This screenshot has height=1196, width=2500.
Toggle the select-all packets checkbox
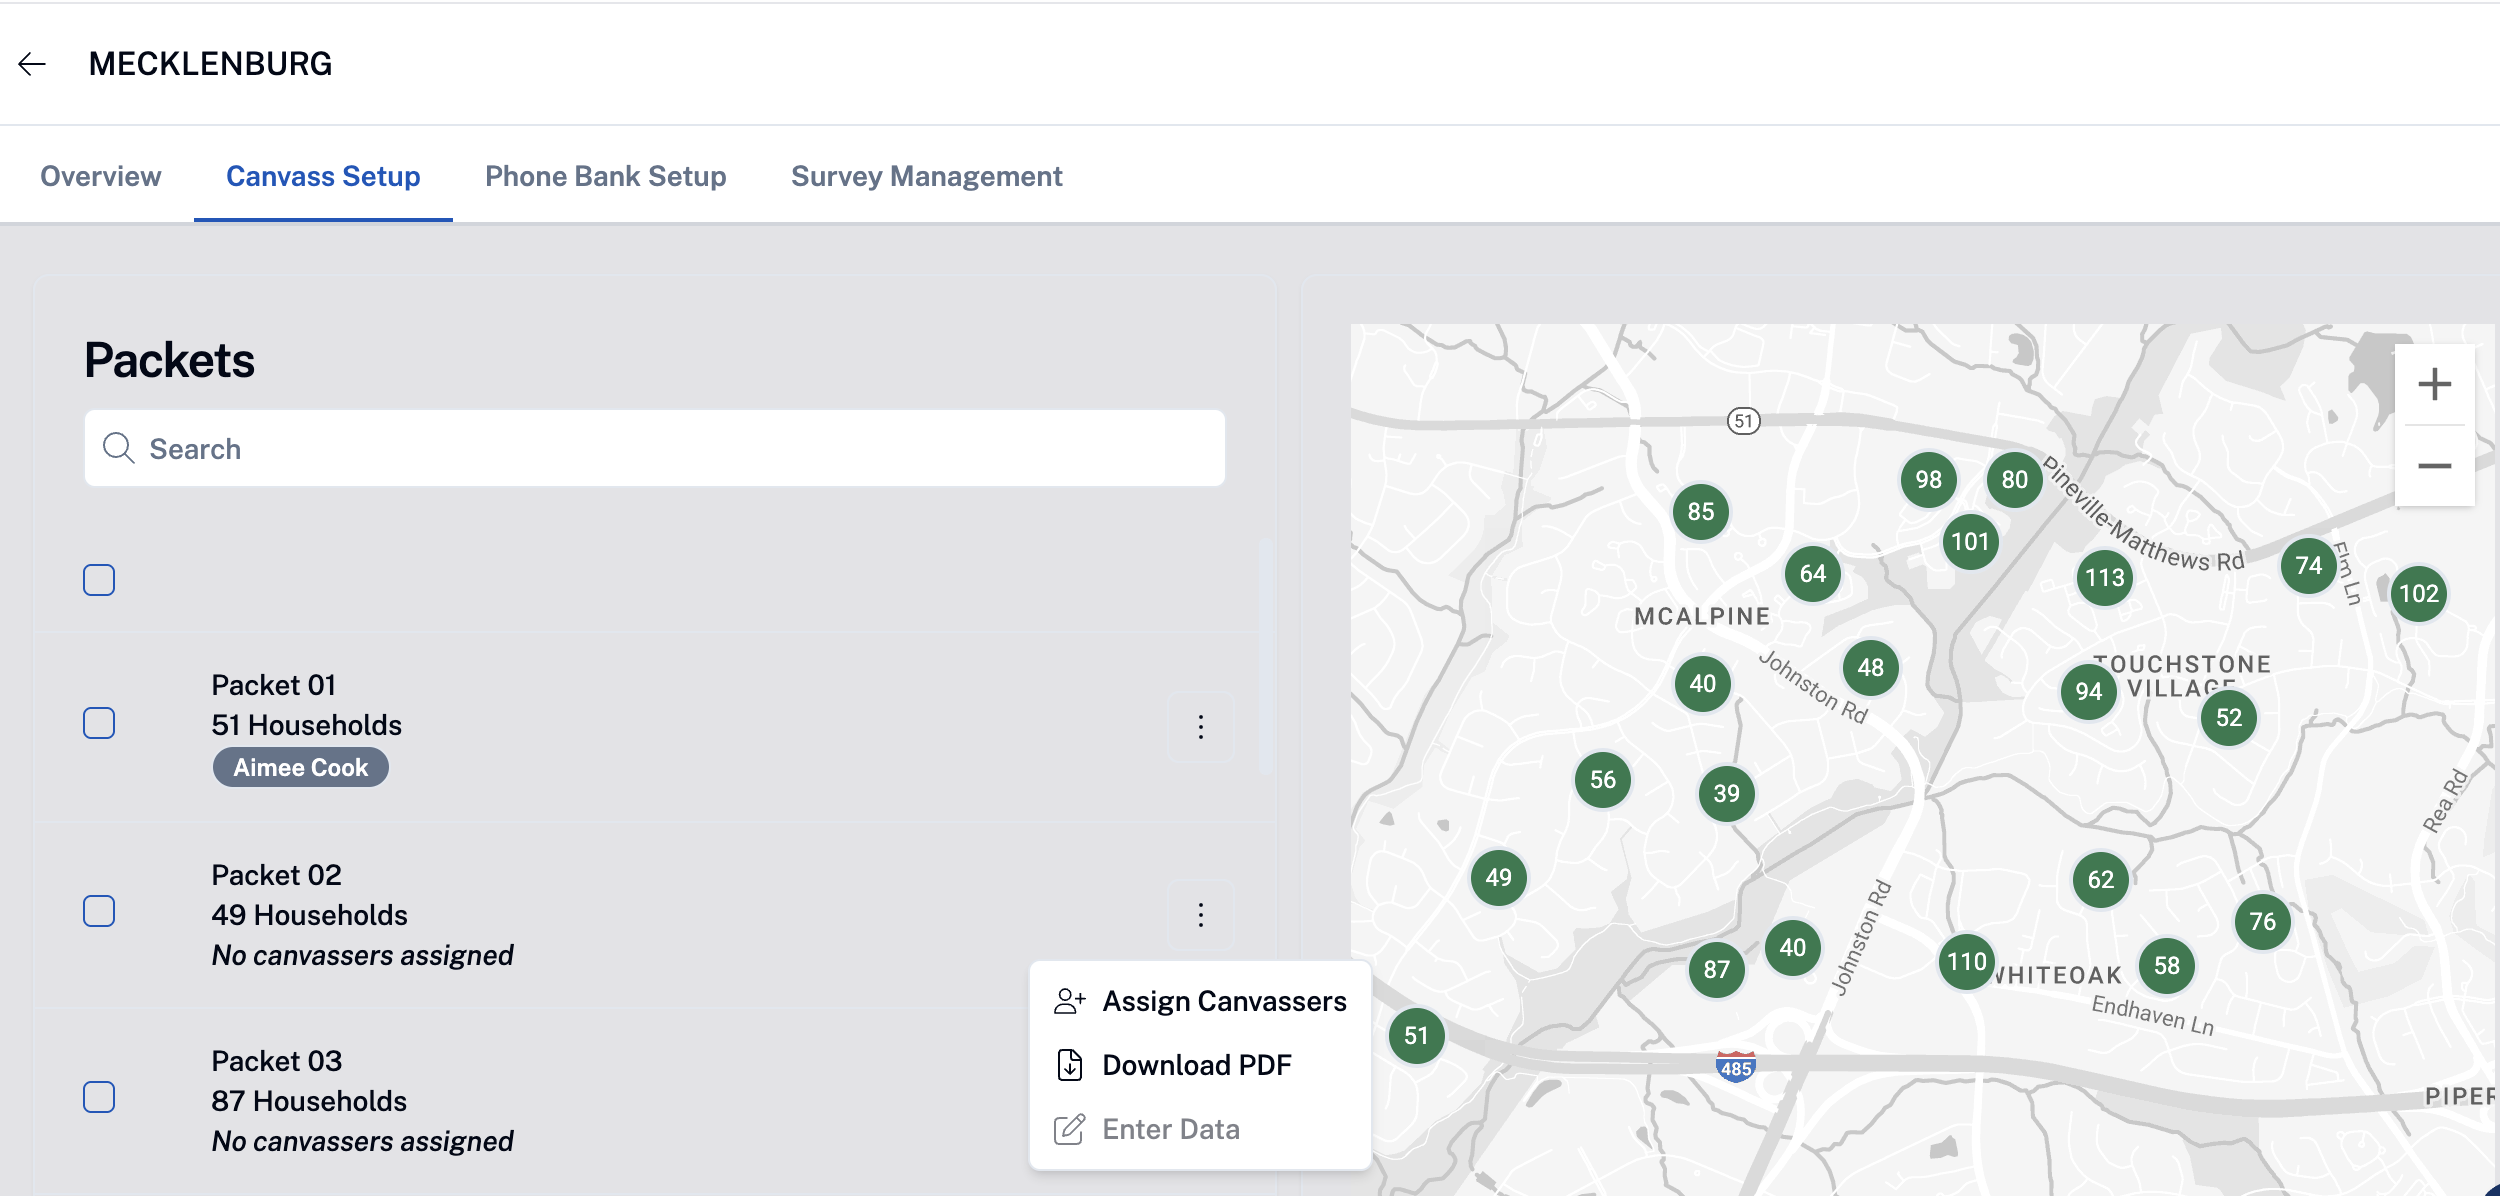click(x=99, y=580)
